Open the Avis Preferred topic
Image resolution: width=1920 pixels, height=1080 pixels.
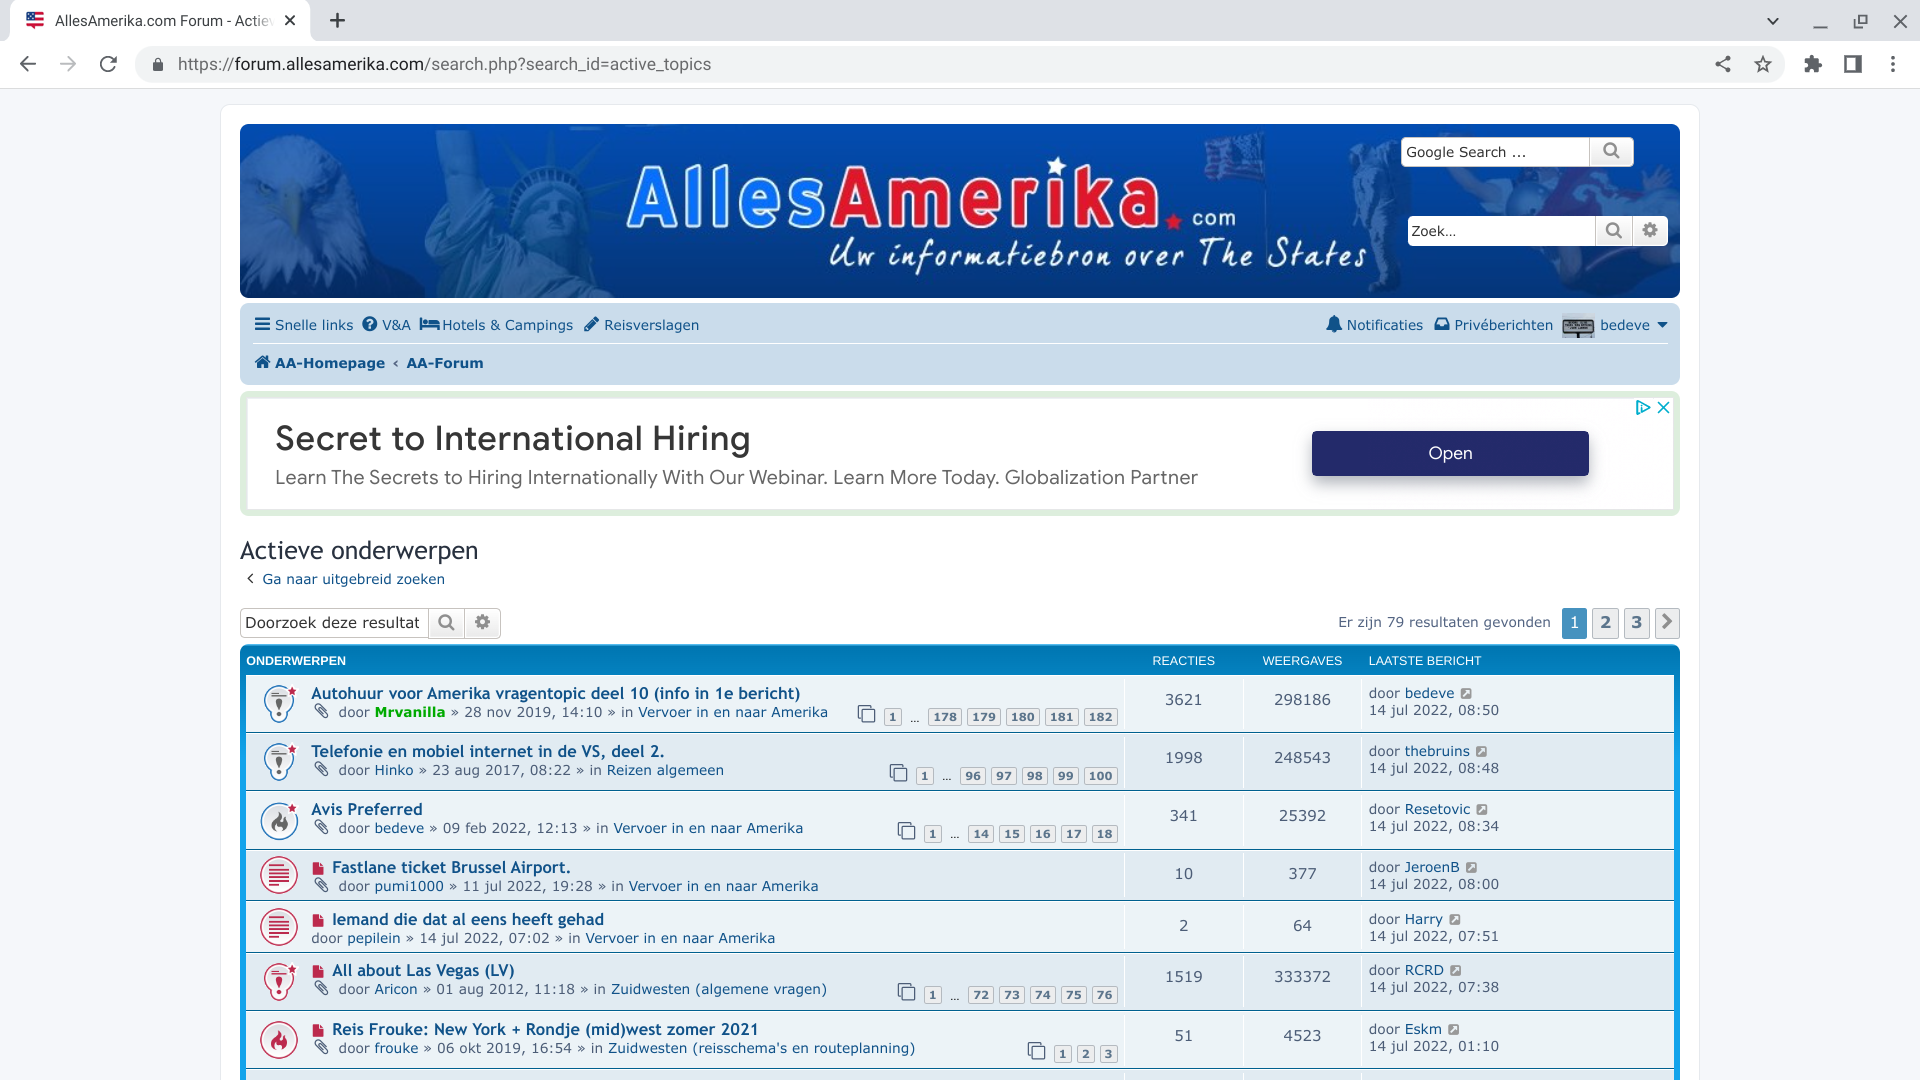[366, 809]
